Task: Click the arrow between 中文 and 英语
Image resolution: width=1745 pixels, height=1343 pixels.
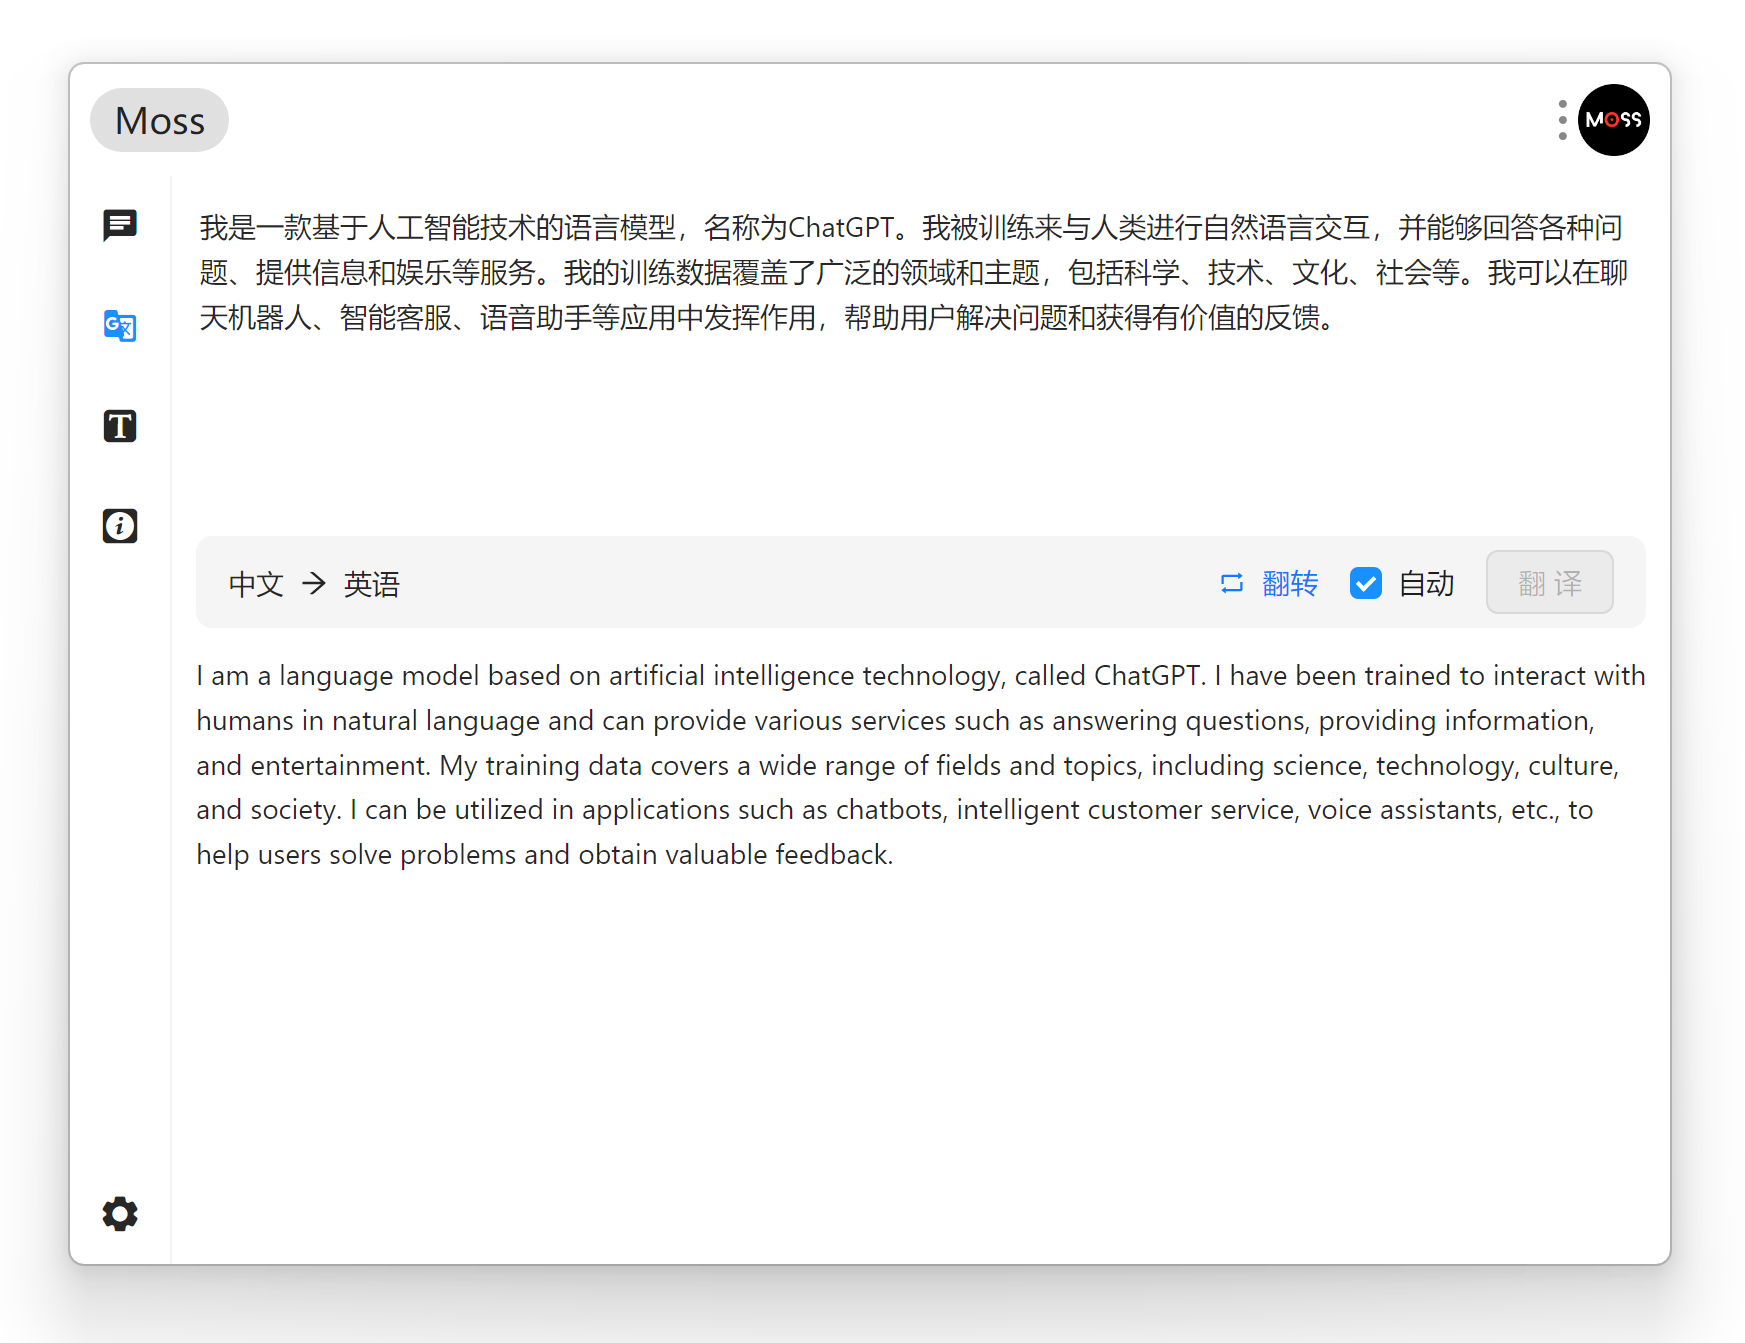Action: coord(314,583)
